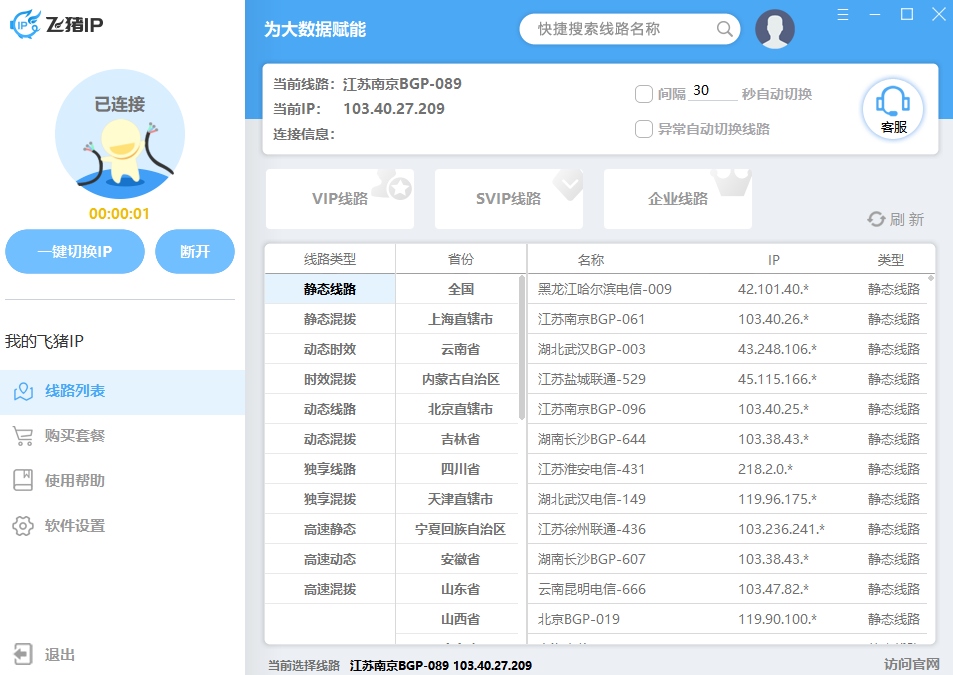Click the line name search field
This screenshot has width=953, height=675.
tap(620, 29)
